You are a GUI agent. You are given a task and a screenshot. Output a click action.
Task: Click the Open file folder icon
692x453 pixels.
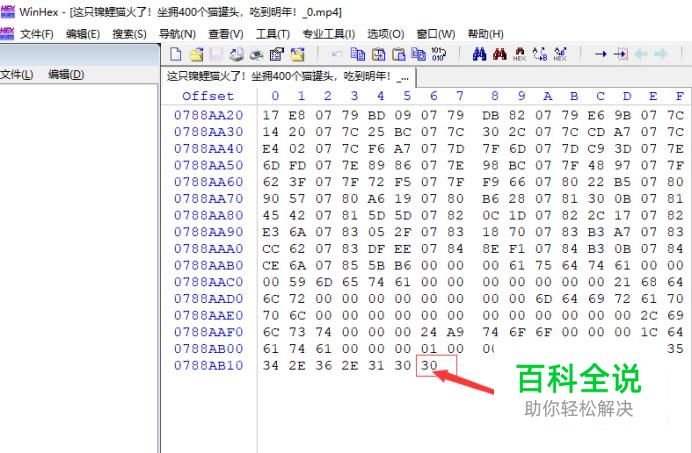pyautogui.click(x=196, y=54)
